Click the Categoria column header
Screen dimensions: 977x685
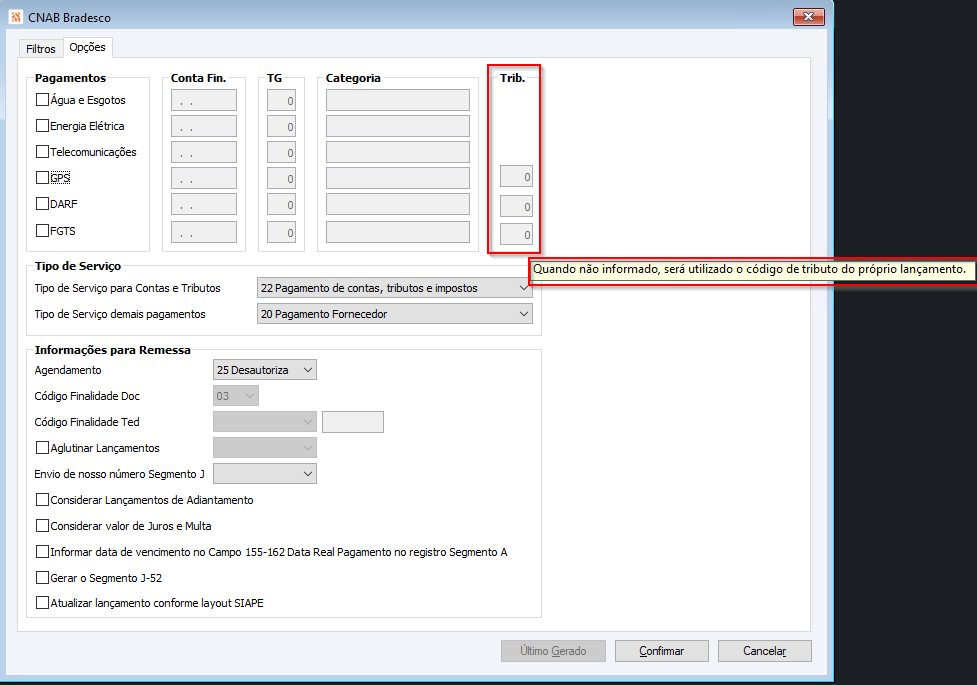(x=353, y=78)
